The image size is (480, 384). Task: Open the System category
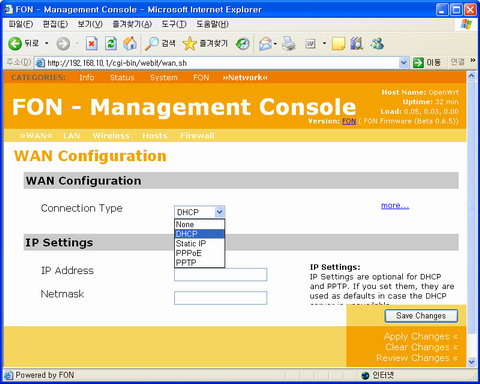coord(164,78)
